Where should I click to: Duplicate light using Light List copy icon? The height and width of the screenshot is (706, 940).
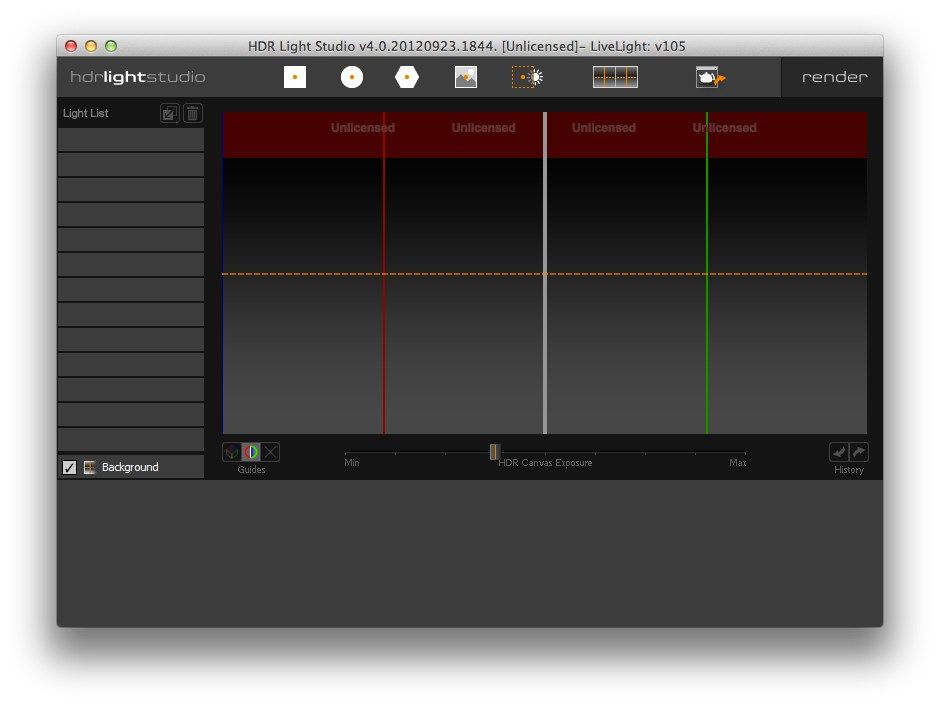pos(170,113)
